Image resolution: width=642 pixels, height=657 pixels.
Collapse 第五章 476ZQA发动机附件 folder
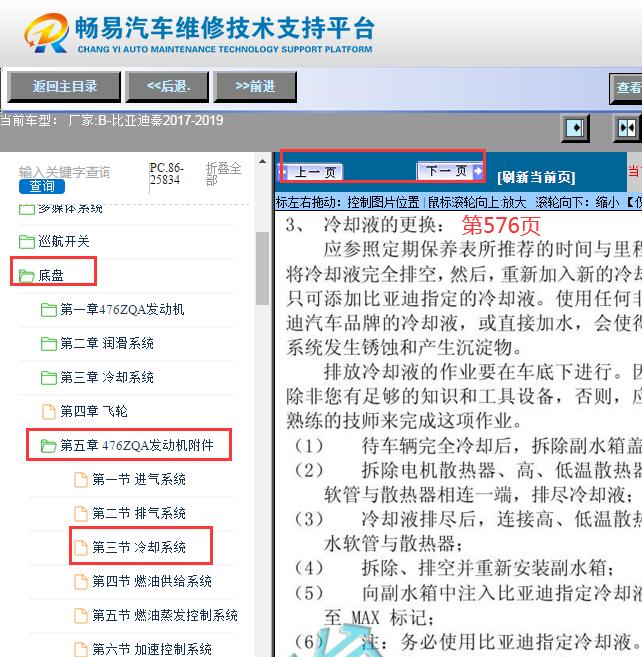click(x=137, y=445)
